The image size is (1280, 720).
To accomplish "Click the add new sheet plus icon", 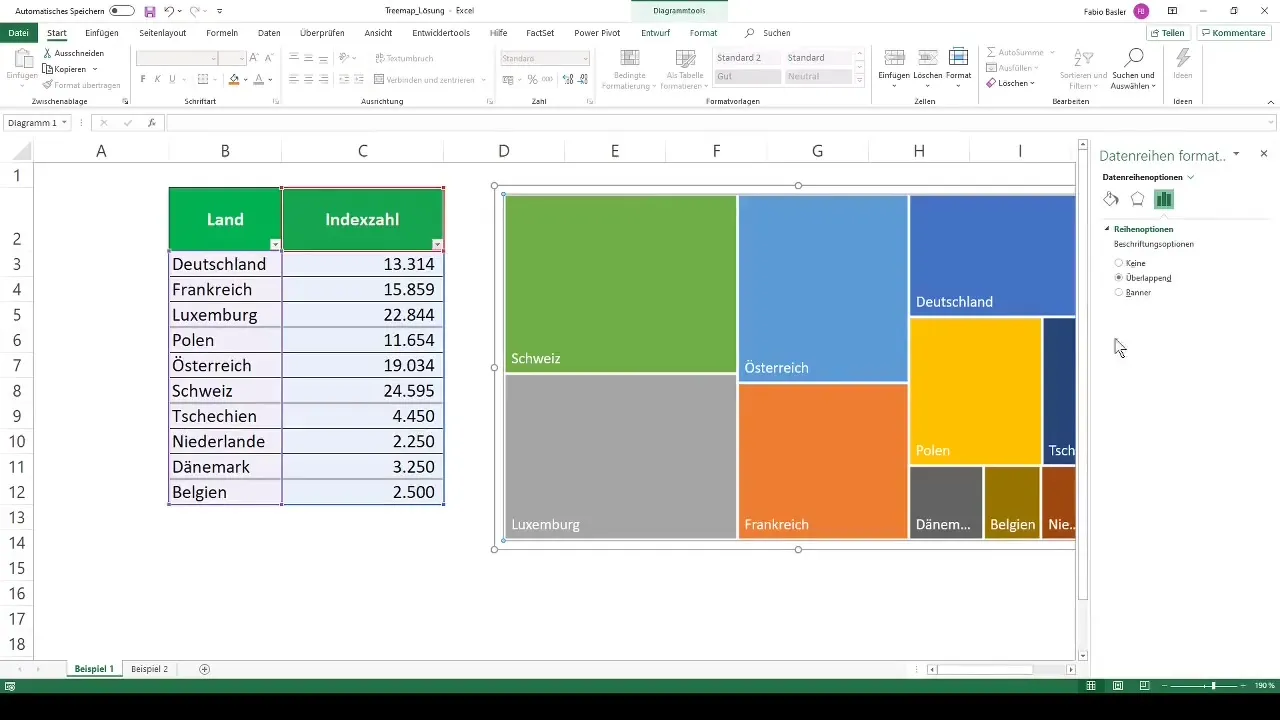I will [x=205, y=668].
